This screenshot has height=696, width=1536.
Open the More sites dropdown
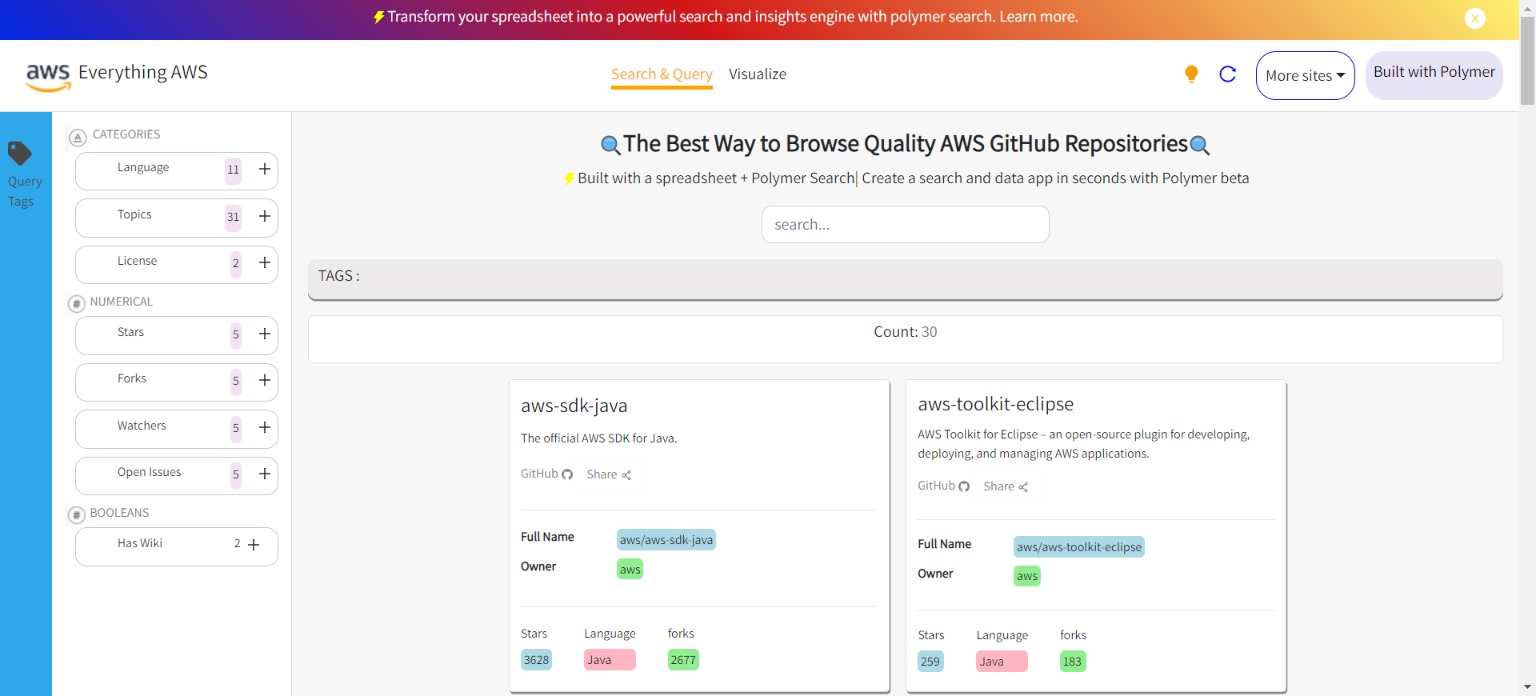[1304, 76]
